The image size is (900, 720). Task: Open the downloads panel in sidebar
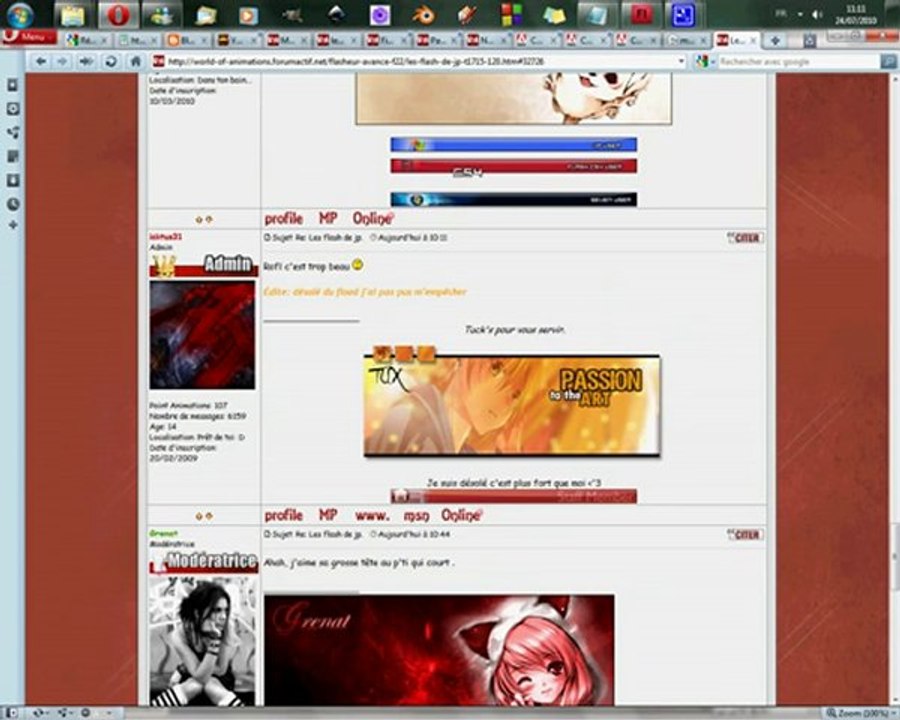pos(13,180)
